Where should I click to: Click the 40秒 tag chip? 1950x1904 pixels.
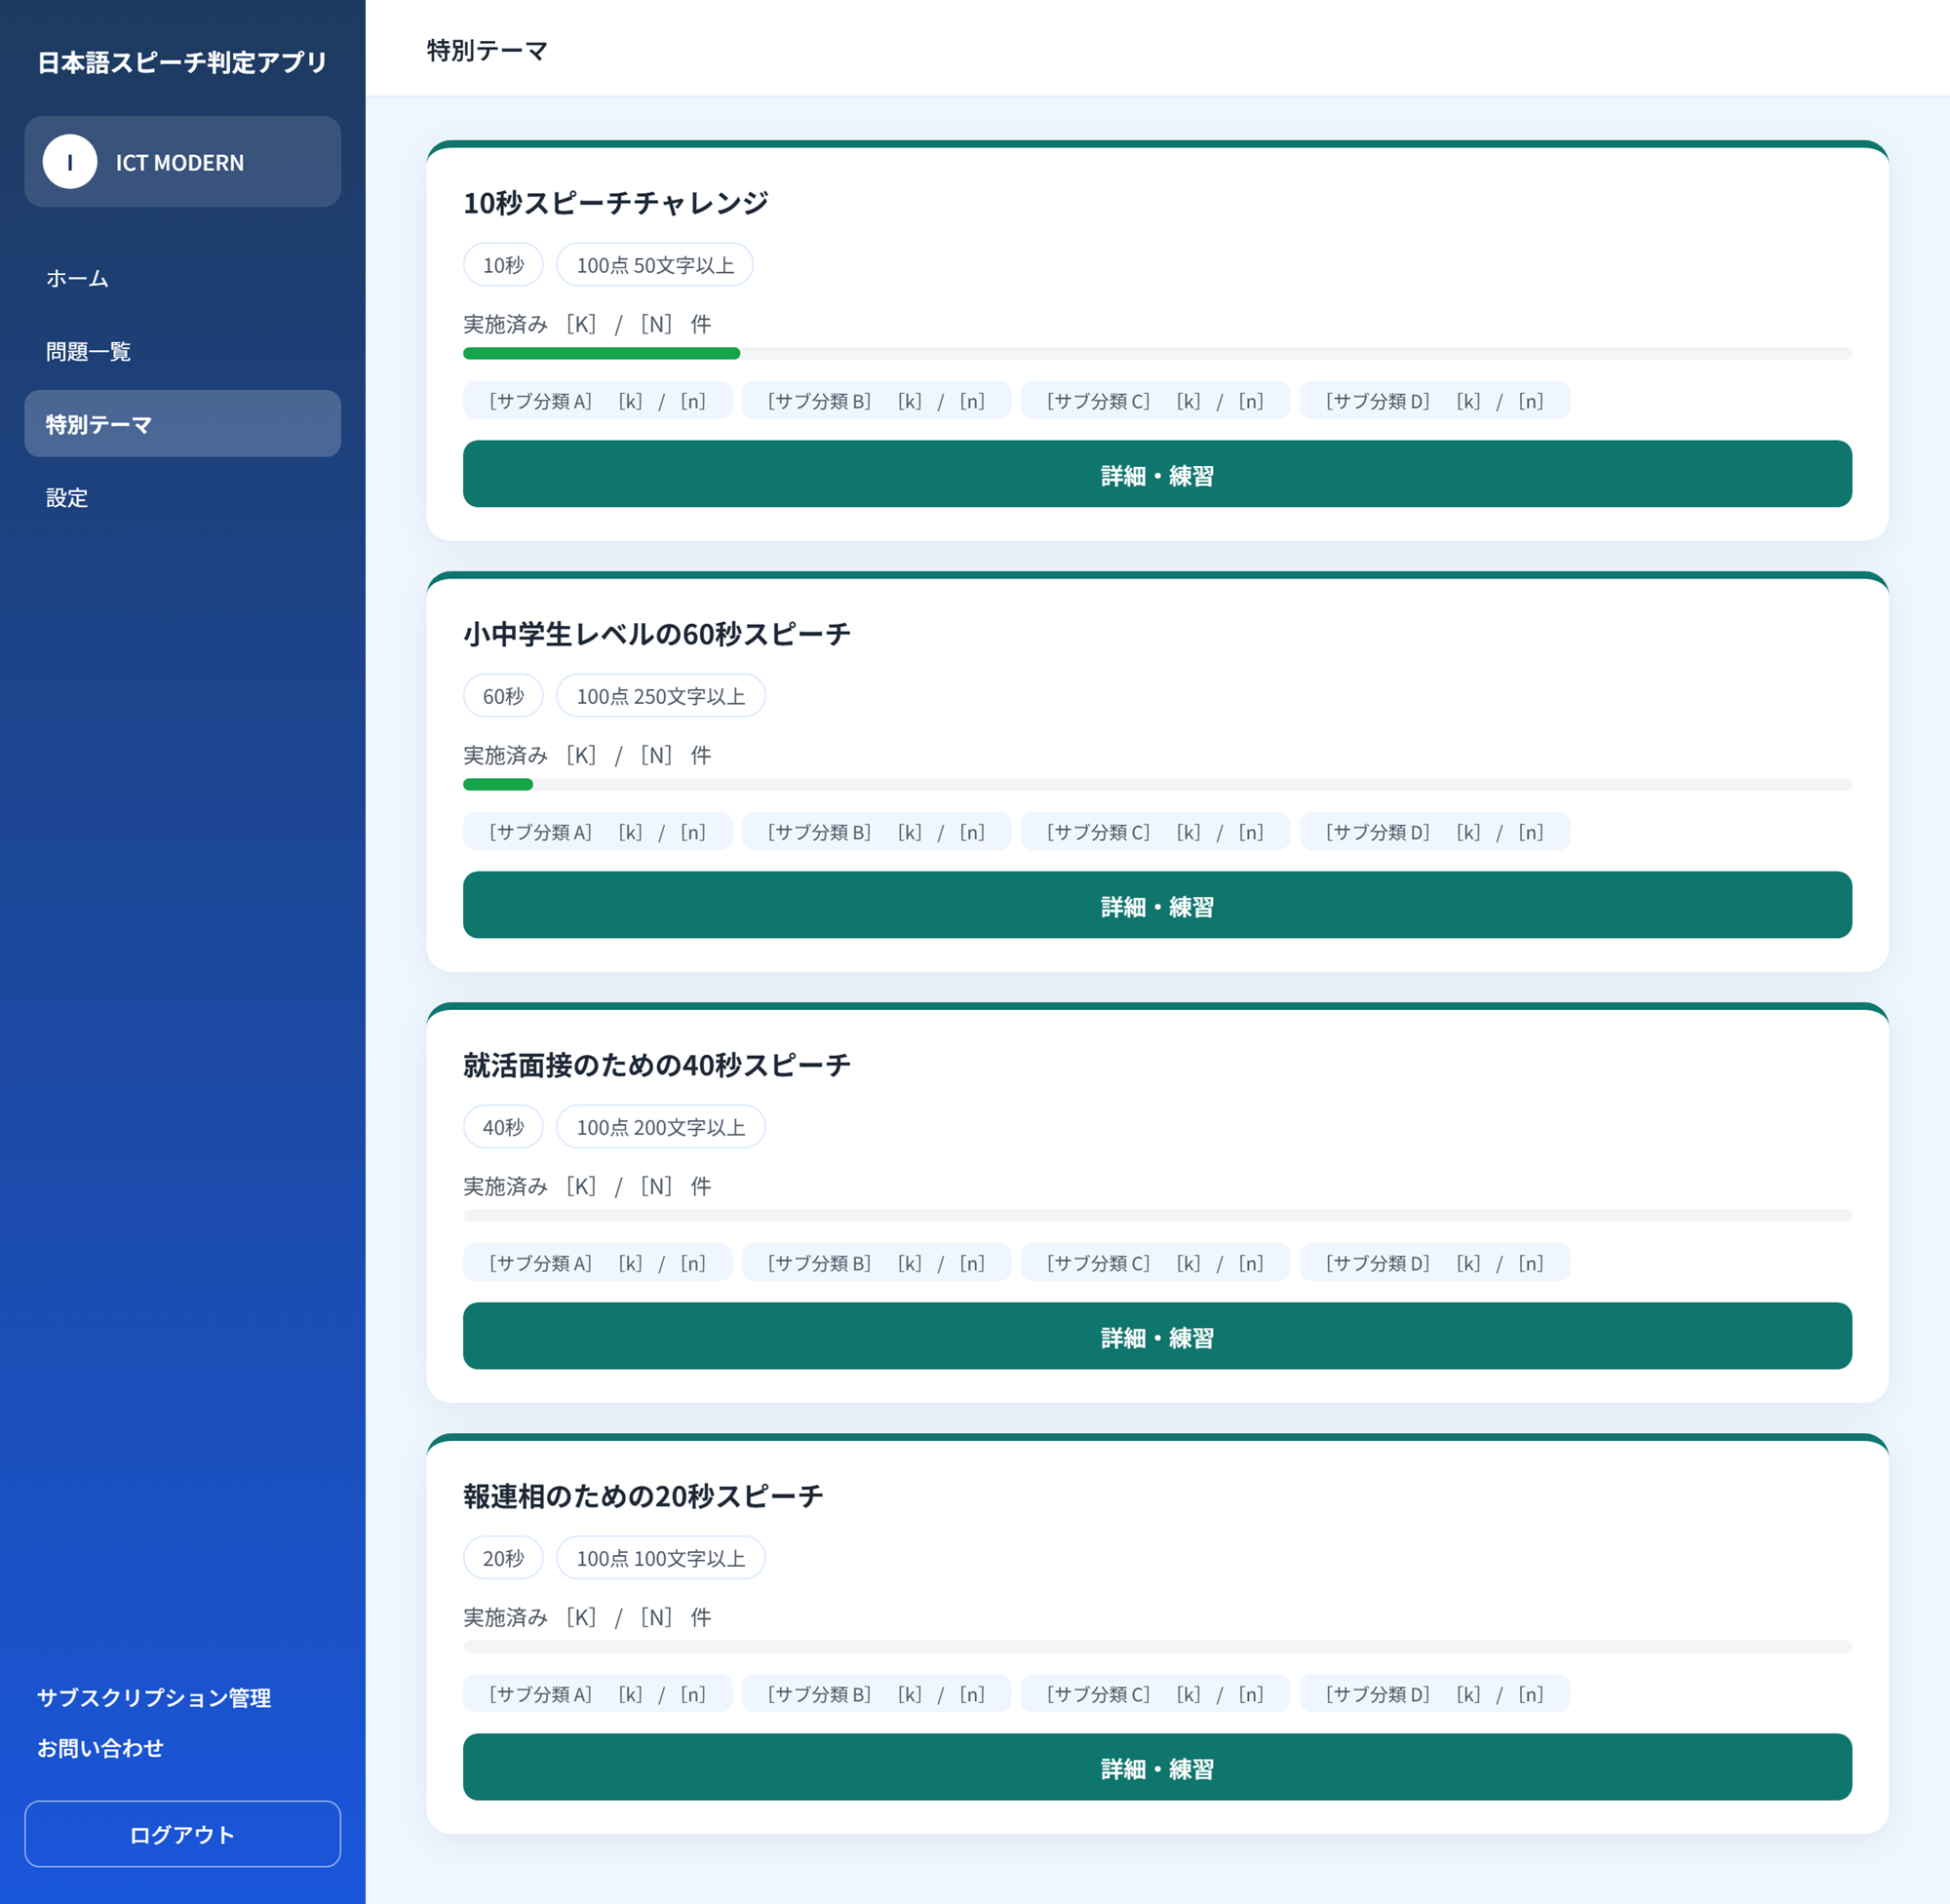click(503, 1127)
